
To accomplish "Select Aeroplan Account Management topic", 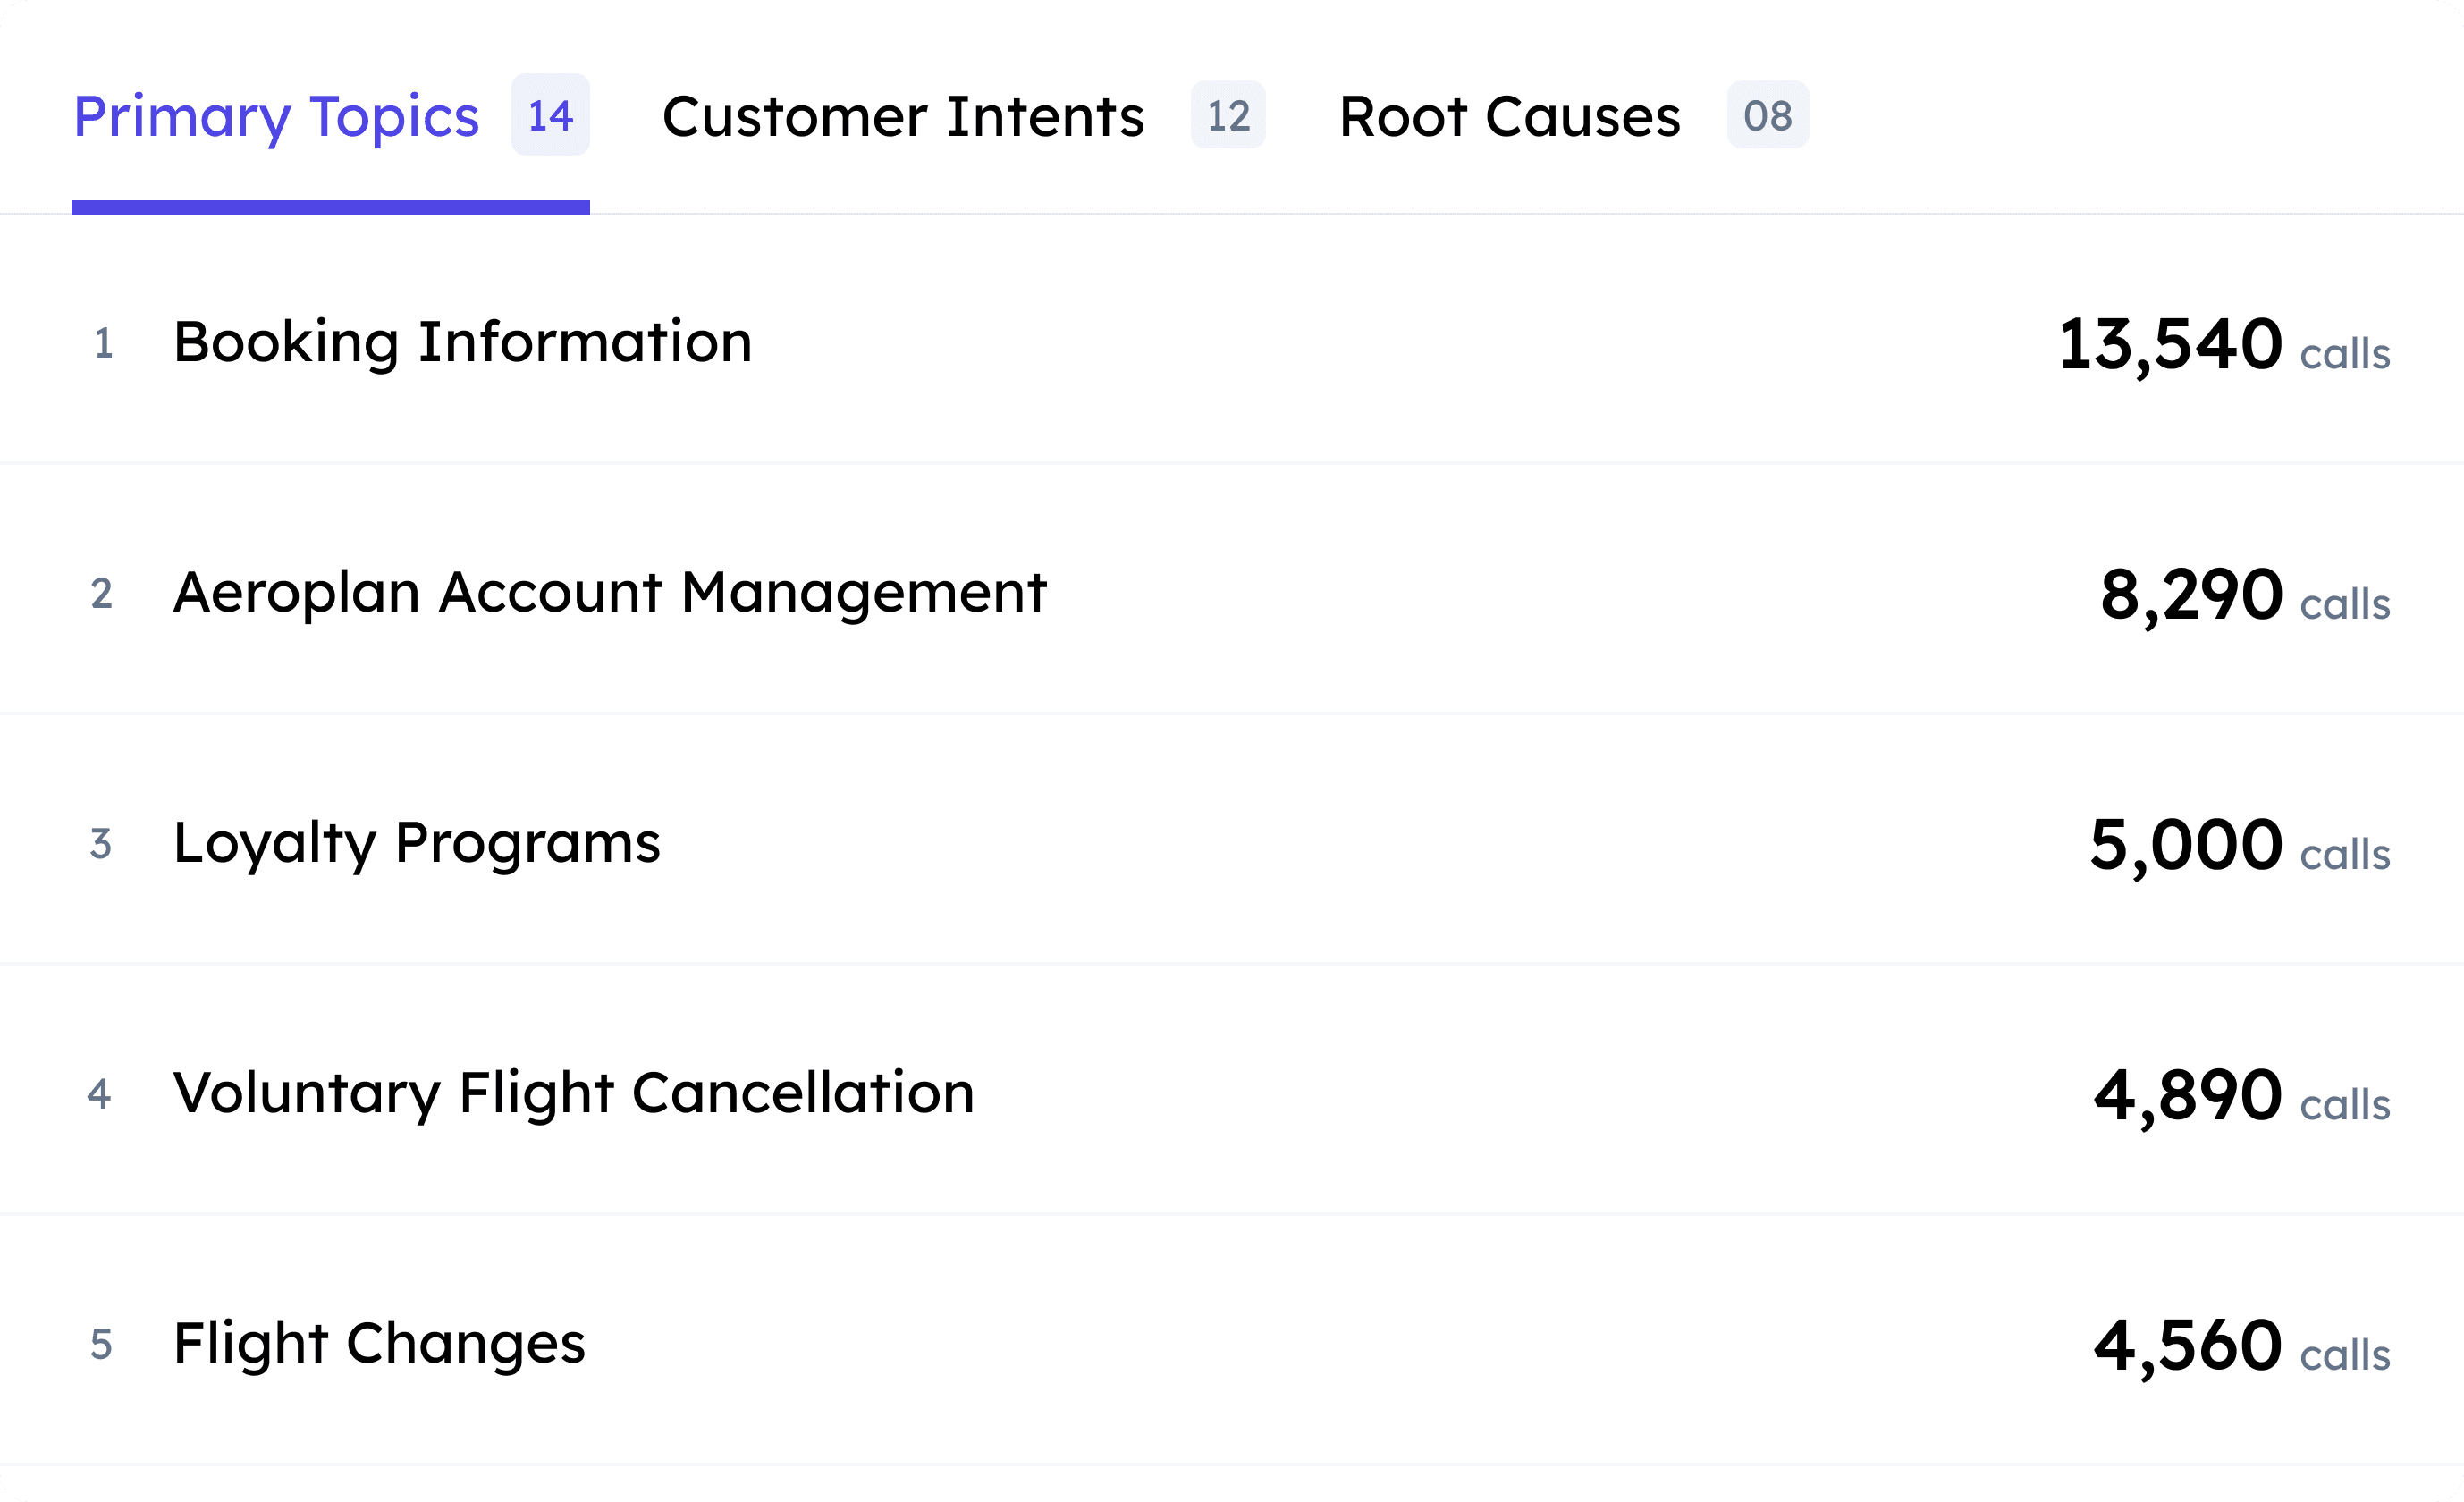I will 609,592.
